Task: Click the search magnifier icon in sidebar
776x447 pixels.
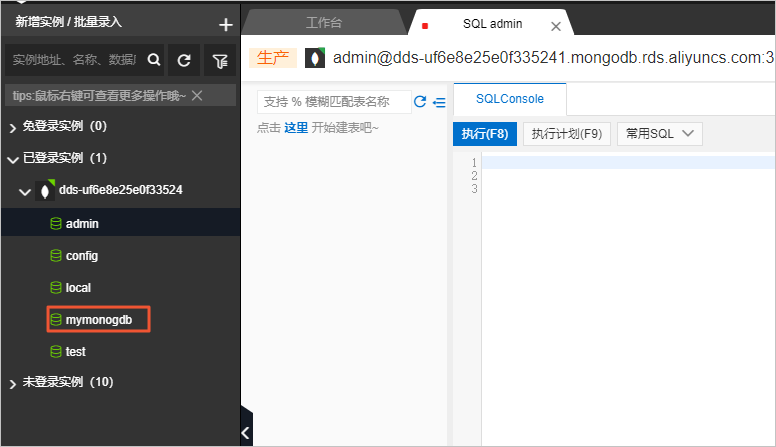Action: coord(154,60)
